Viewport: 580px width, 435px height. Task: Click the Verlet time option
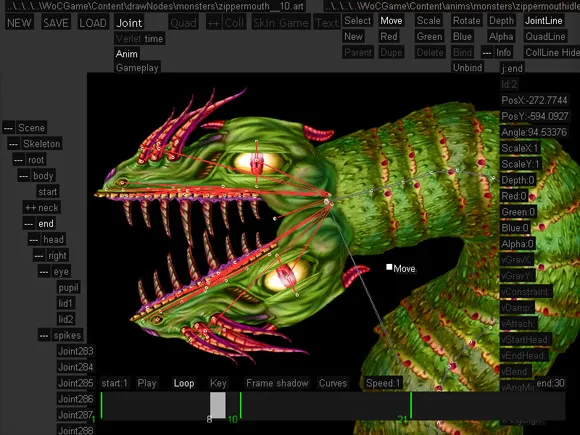point(139,38)
